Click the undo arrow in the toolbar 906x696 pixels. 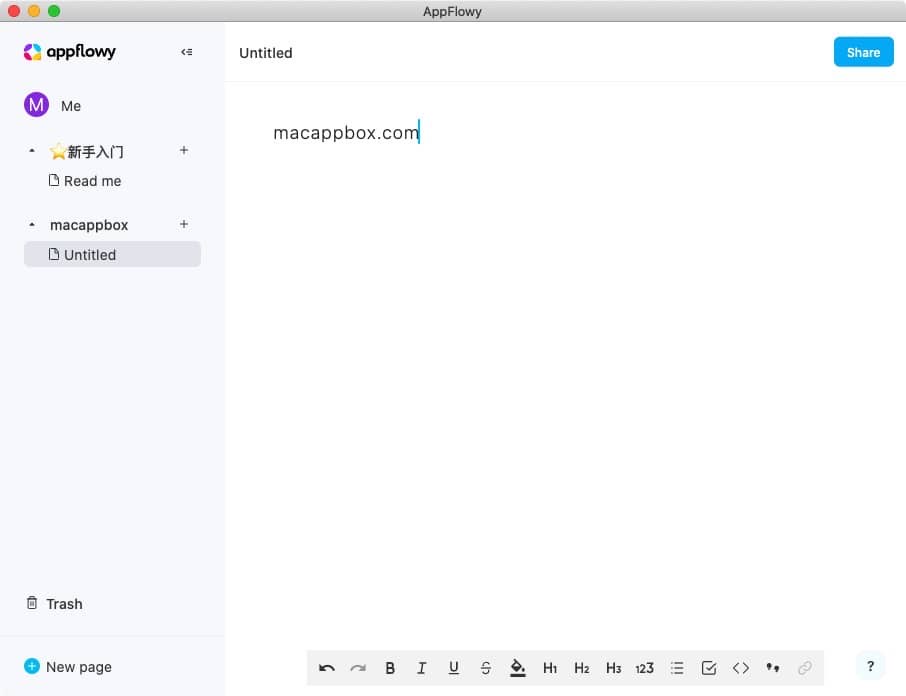tap(326, 668)
